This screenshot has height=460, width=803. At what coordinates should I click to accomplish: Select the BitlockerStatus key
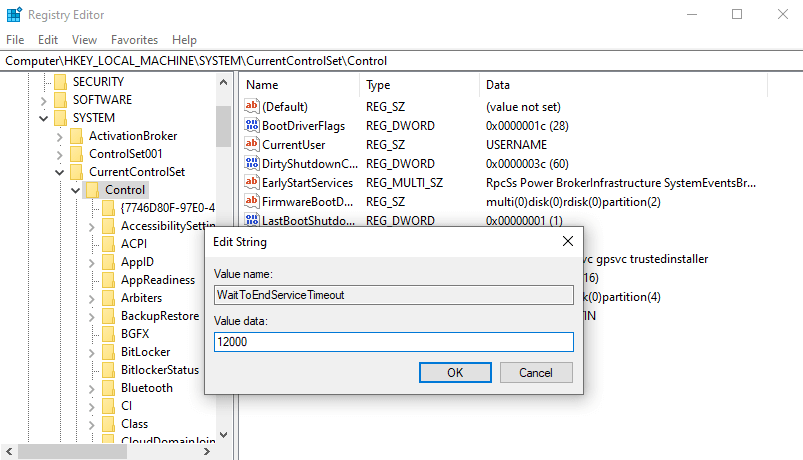pos(160,370)
